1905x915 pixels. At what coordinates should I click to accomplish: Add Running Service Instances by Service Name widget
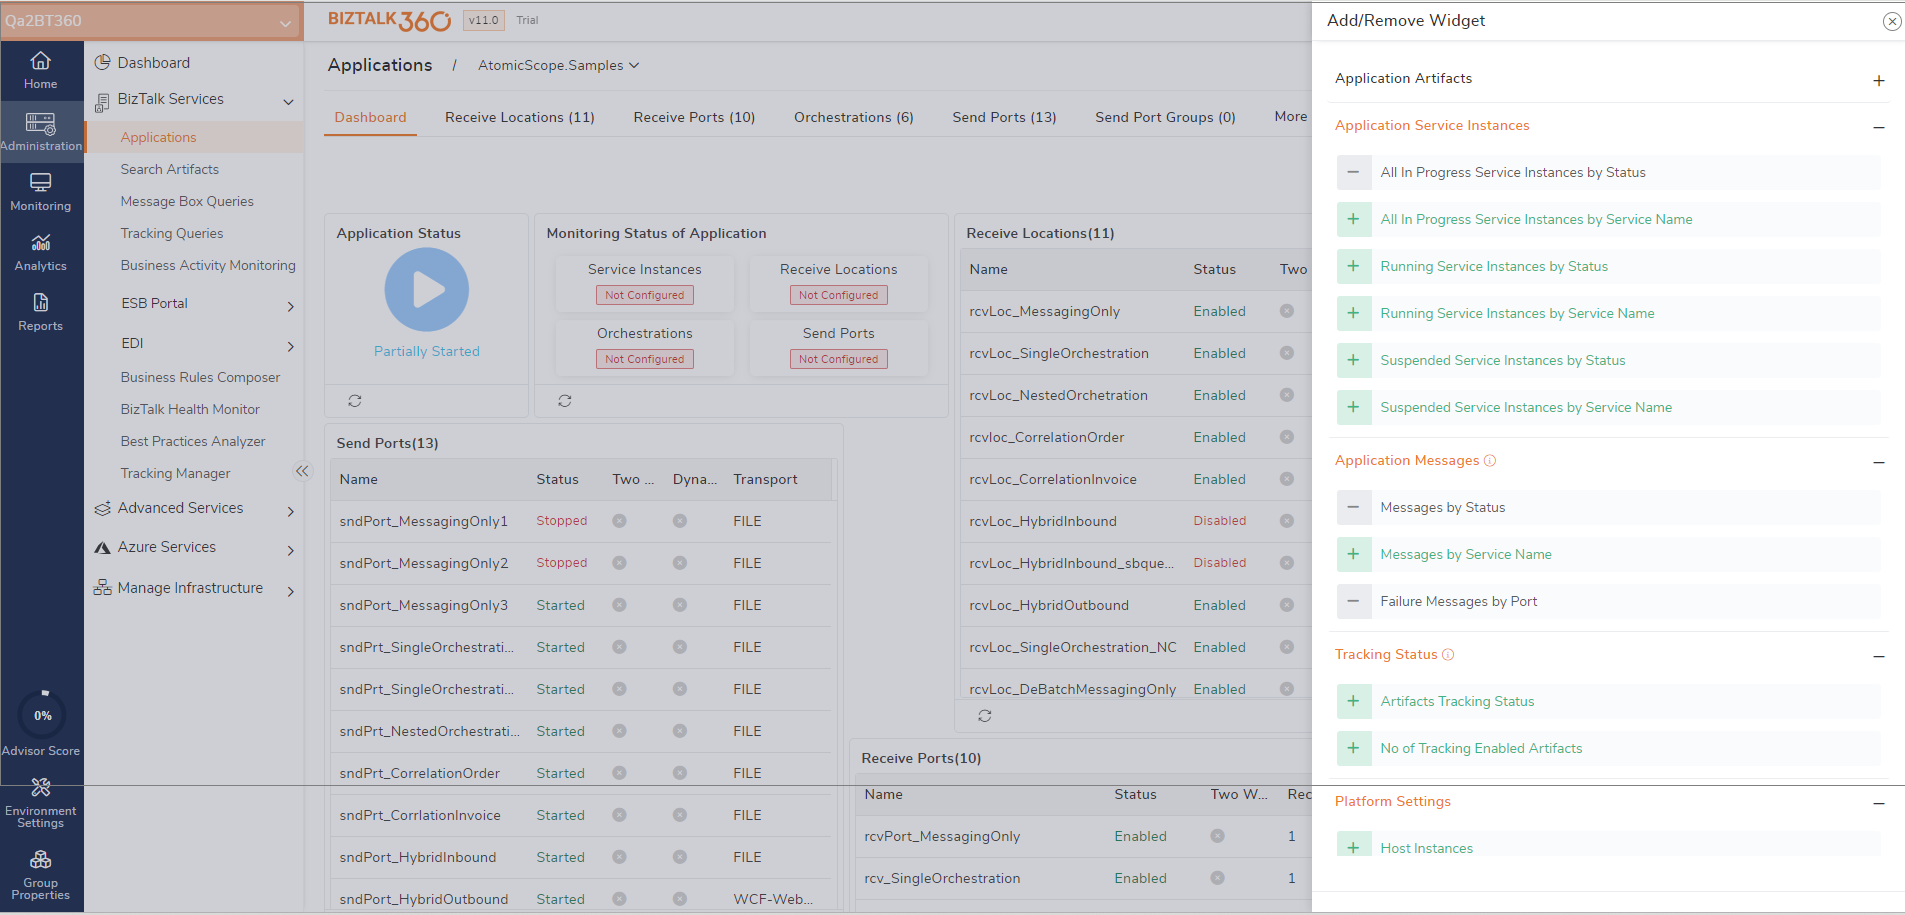click(1353, 313)
